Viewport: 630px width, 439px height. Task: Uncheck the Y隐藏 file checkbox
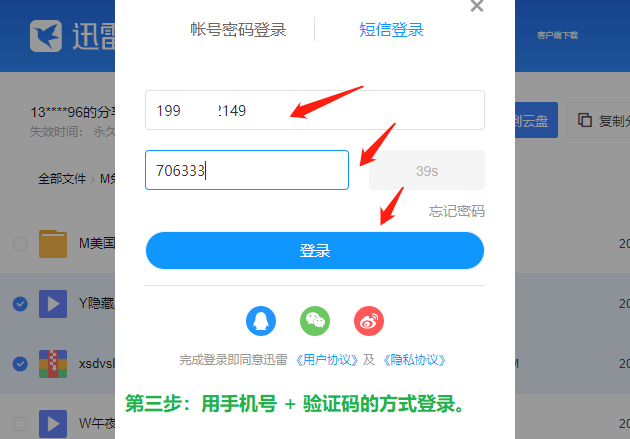click(20, 304)
